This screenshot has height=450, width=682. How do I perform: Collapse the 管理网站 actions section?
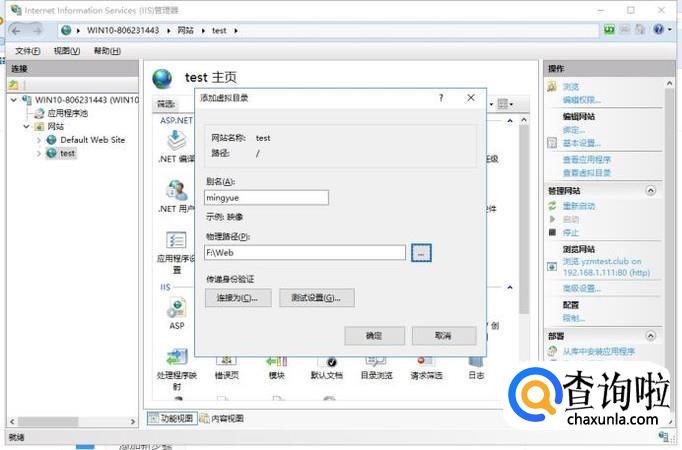tap(651, 190)
